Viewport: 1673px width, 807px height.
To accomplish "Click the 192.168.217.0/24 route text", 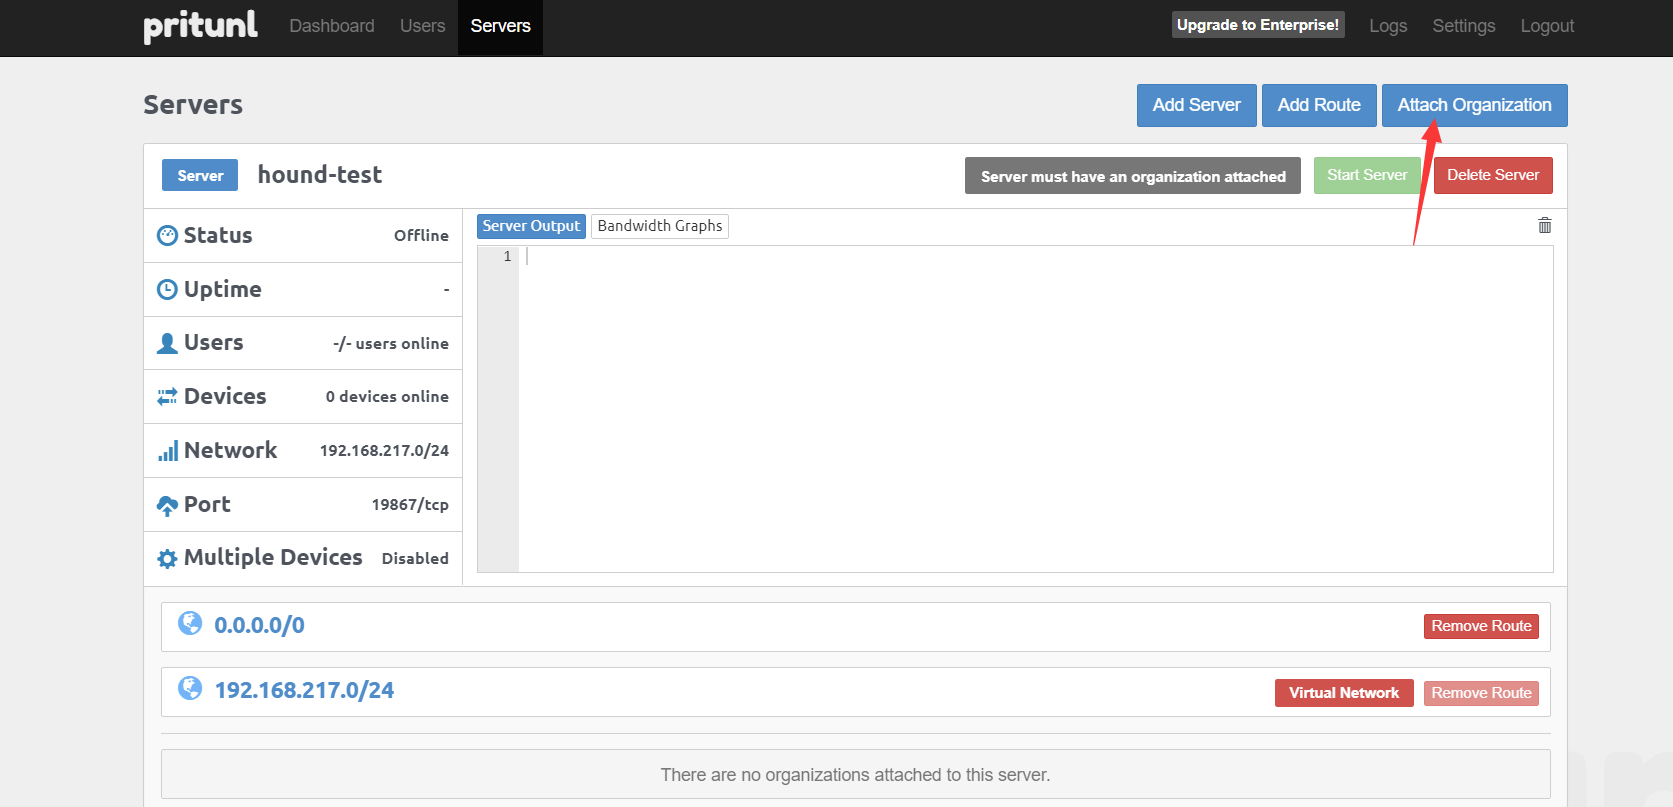I will tap(304, 690).
